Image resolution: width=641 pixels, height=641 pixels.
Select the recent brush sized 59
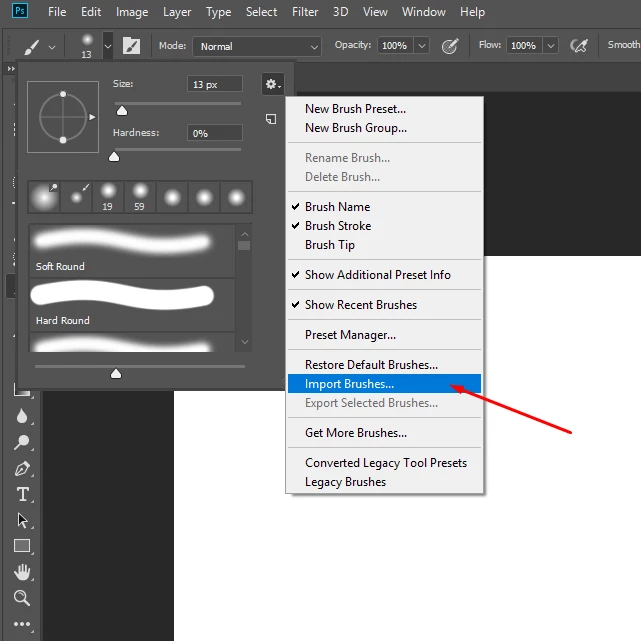point(140,197)
